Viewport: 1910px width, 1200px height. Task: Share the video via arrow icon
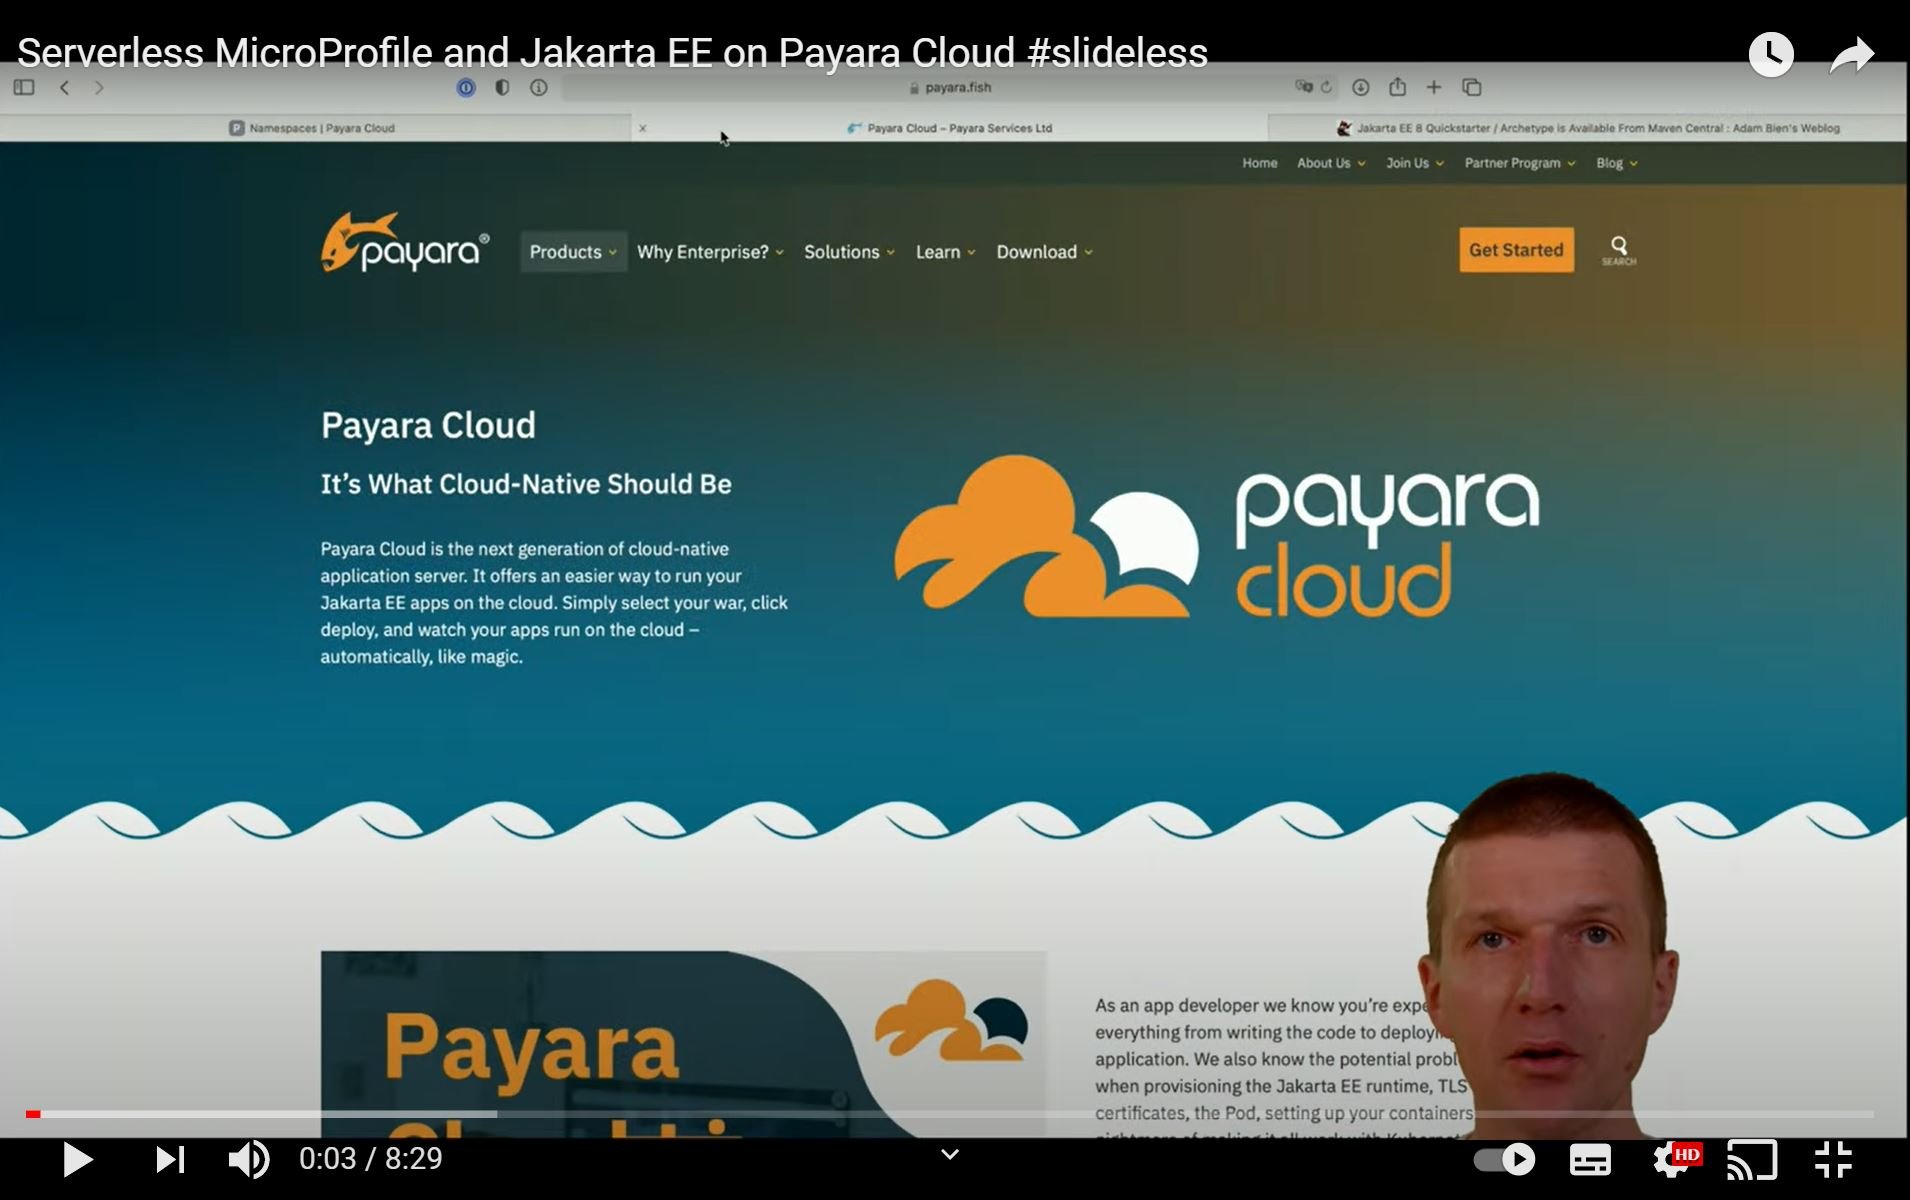click(1851, 55)
